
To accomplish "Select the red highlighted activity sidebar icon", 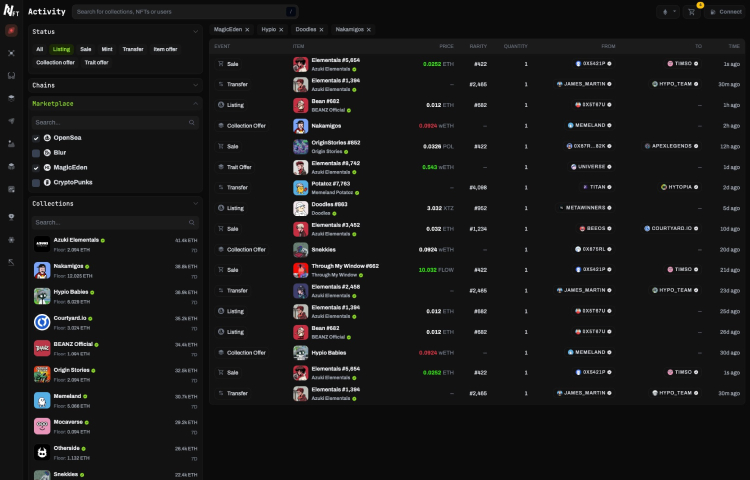I will point(11,31).
